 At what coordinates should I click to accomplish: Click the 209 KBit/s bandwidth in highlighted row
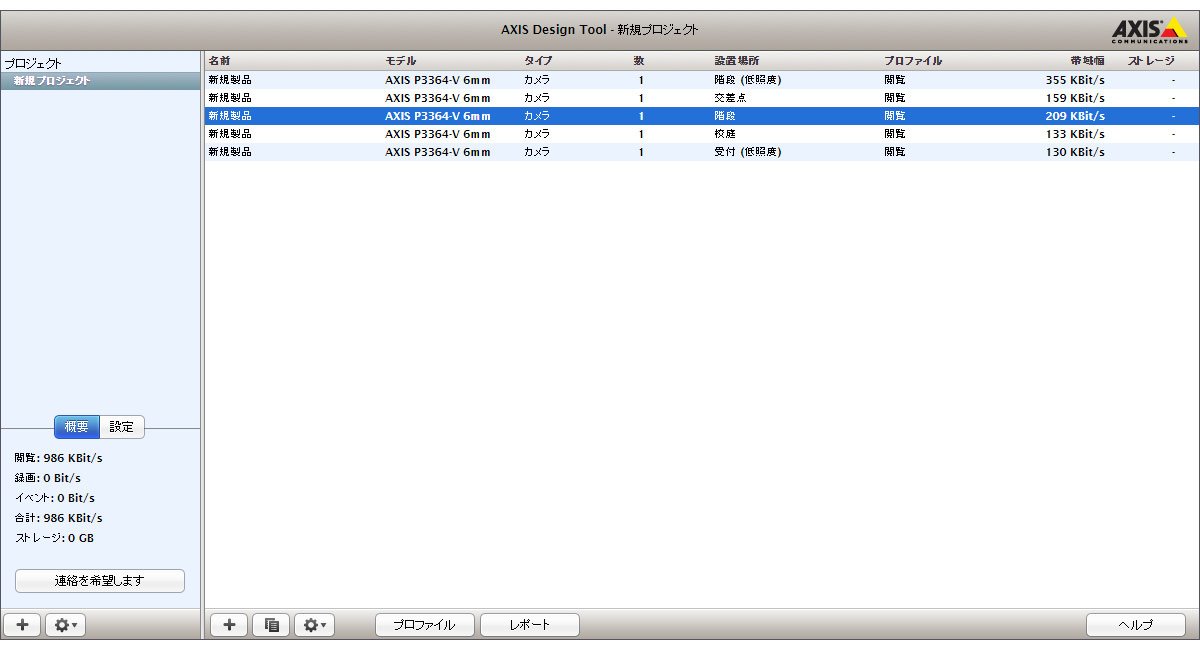(x=1075, y=116)
